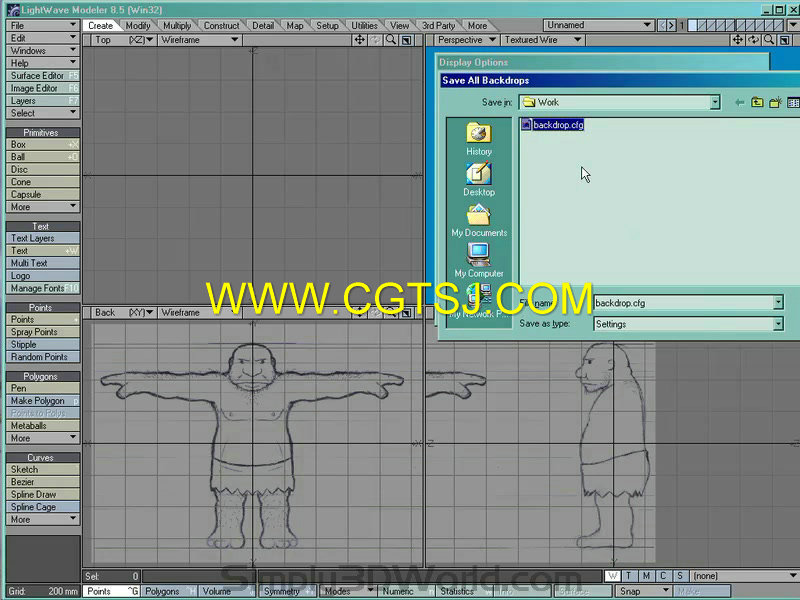Open the Back (XY) view type dropdown
800x600 pixels.
pyautogui.click(x=124, y=313)
